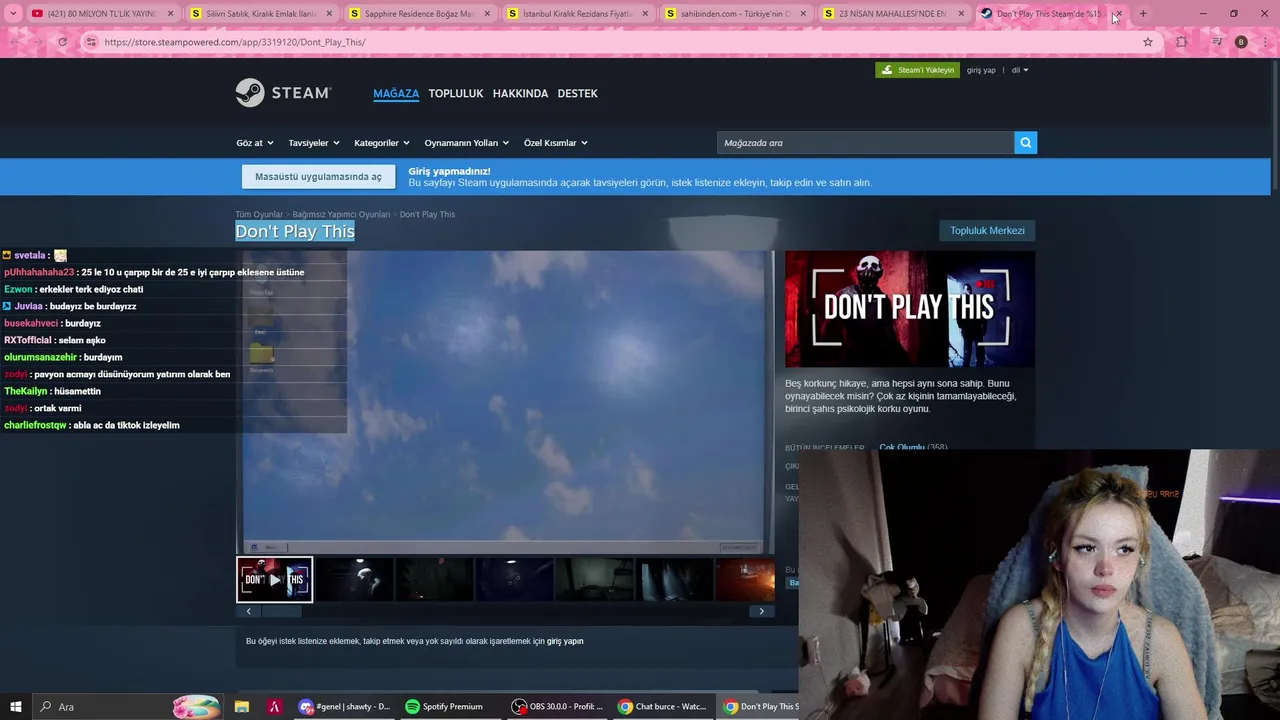Click the right arrow of thumbnail scroller
1280x720 pixels.
(x=761, y=611)
